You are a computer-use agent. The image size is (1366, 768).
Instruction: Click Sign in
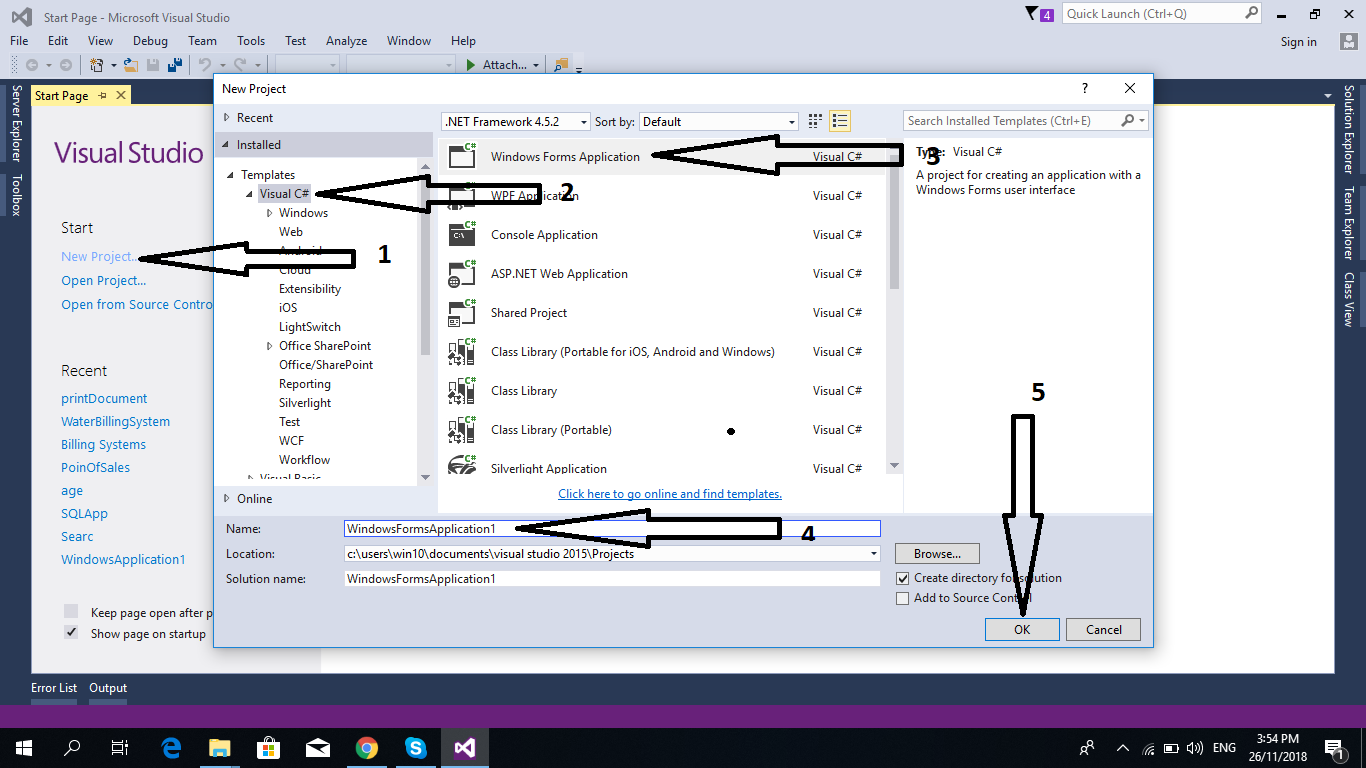(1298, 42)
